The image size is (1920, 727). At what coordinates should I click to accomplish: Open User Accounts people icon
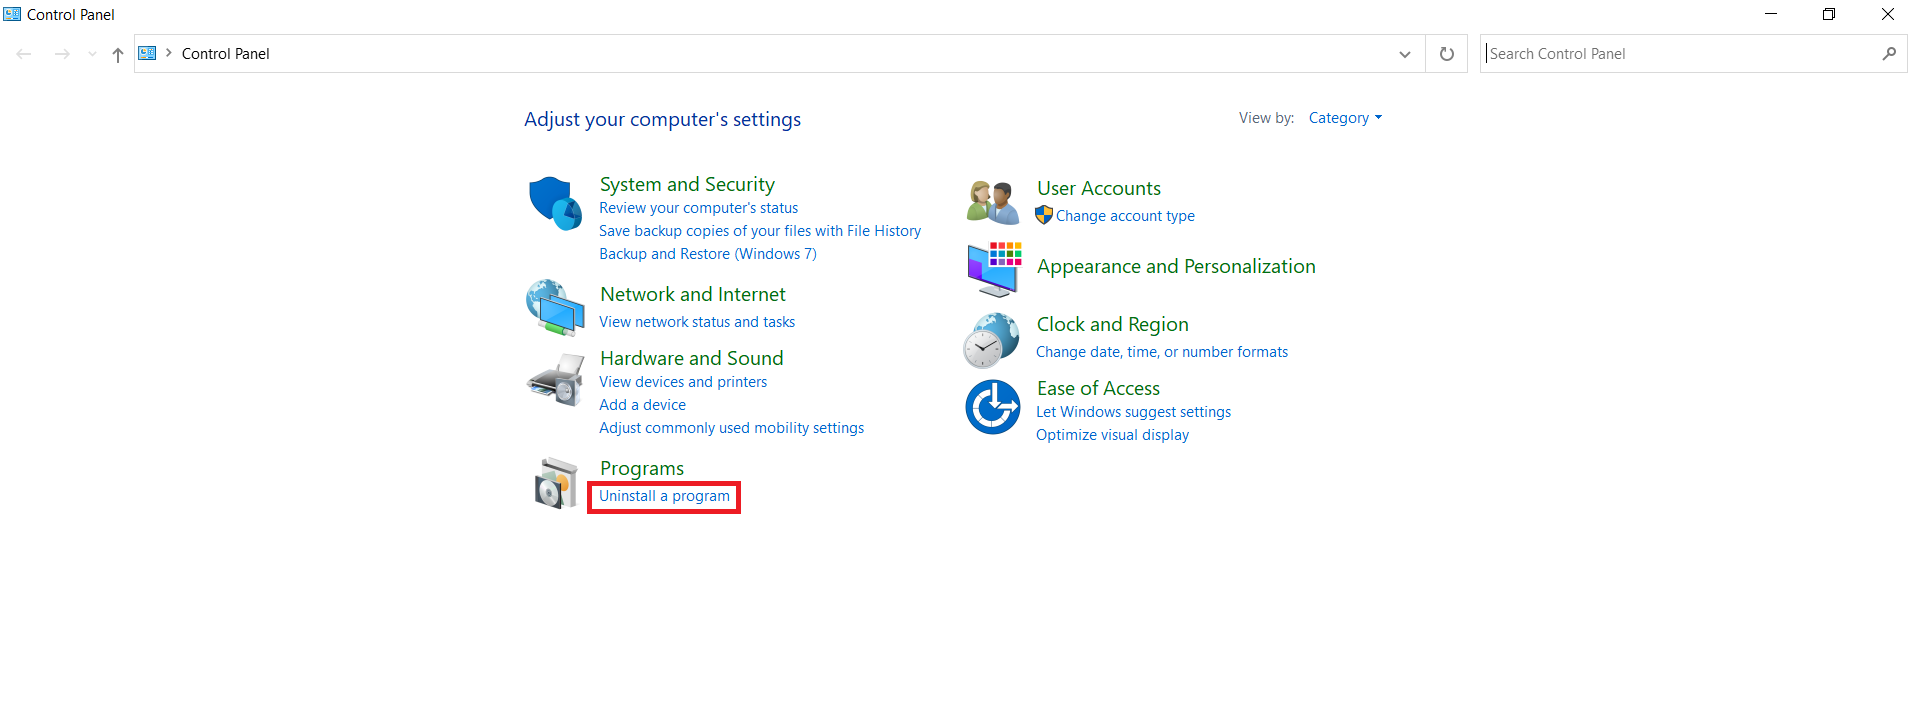[992, 202]
